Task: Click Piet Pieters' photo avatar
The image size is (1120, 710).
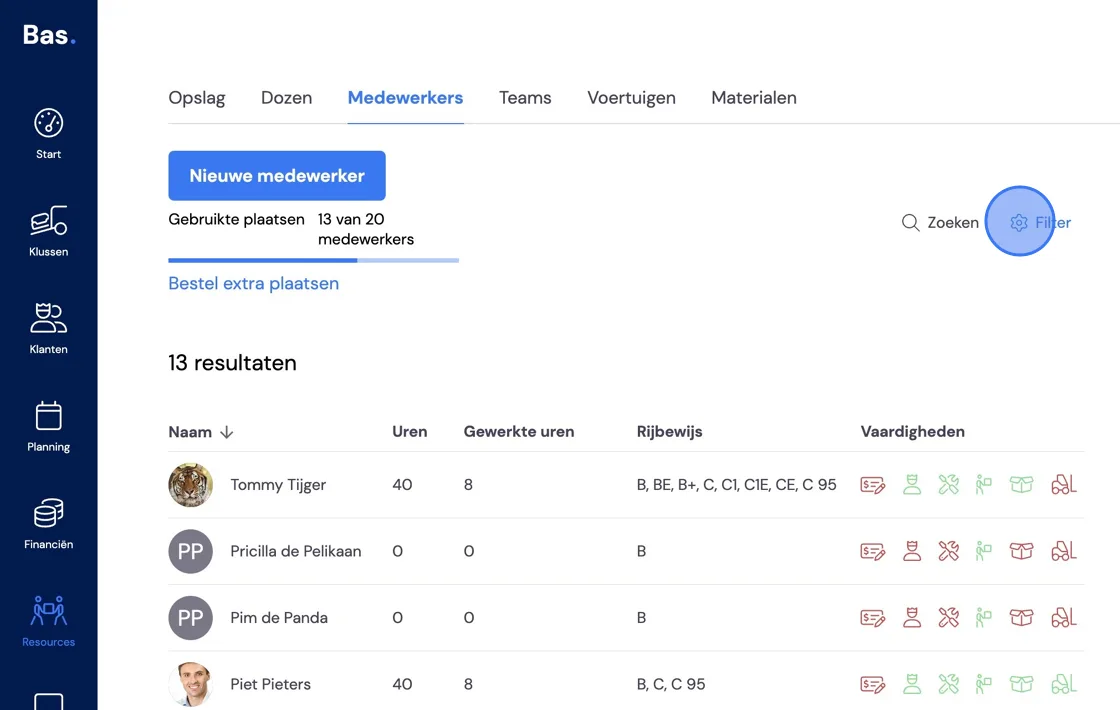Action: click(x=191, y=684)
